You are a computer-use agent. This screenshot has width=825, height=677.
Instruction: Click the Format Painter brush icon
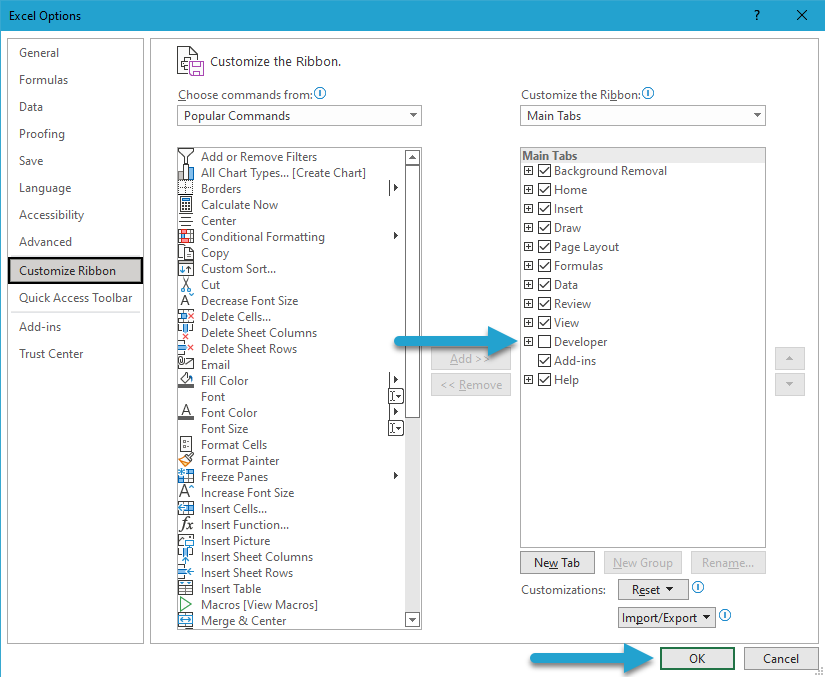(x=186, y=461)
